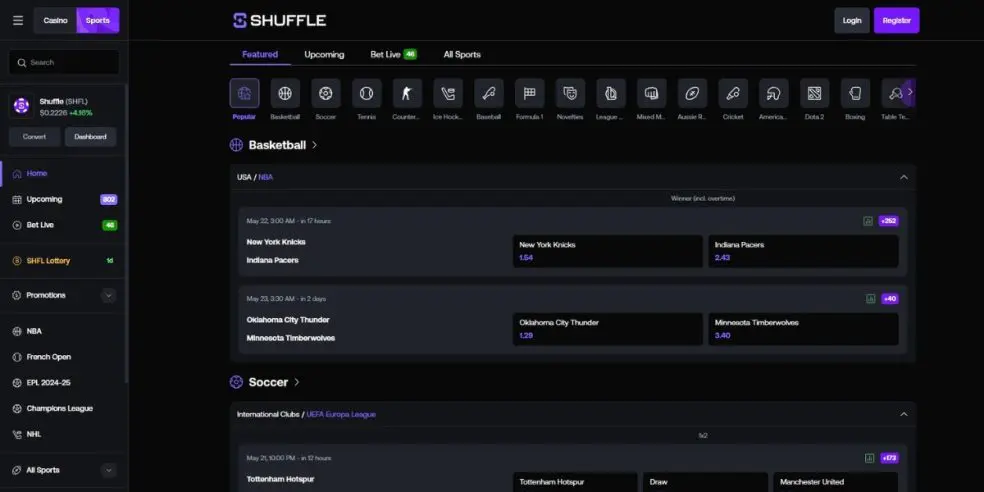The image size is (984, 492).
Task: Open stats icon for Tottenham match
Action: click(x=869, y=458)
